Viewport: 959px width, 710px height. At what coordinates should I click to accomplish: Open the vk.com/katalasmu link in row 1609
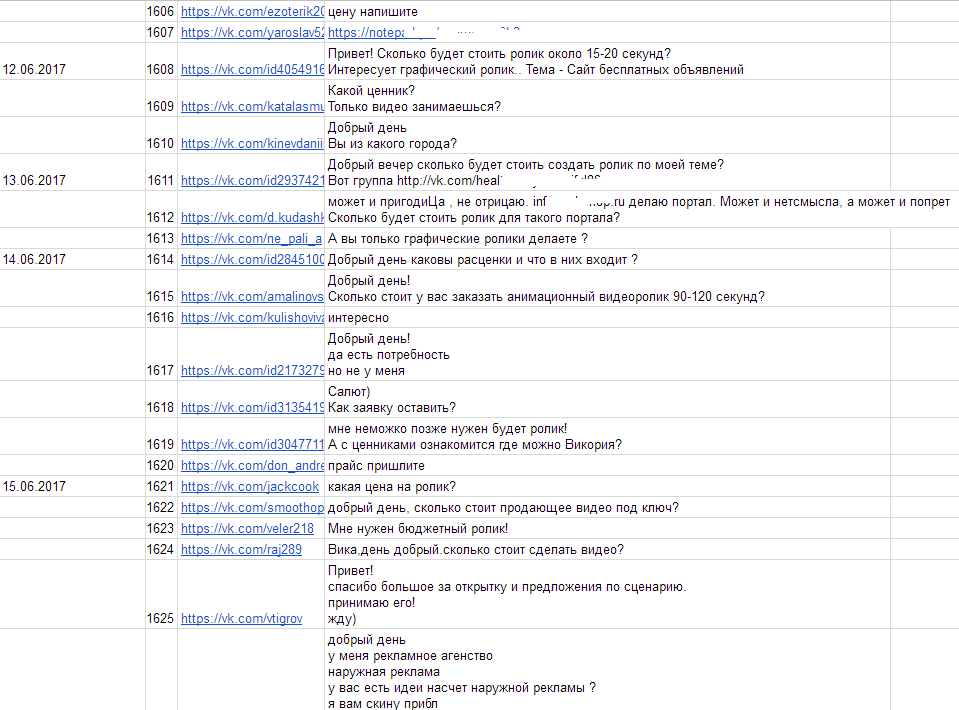click(252, 107)
